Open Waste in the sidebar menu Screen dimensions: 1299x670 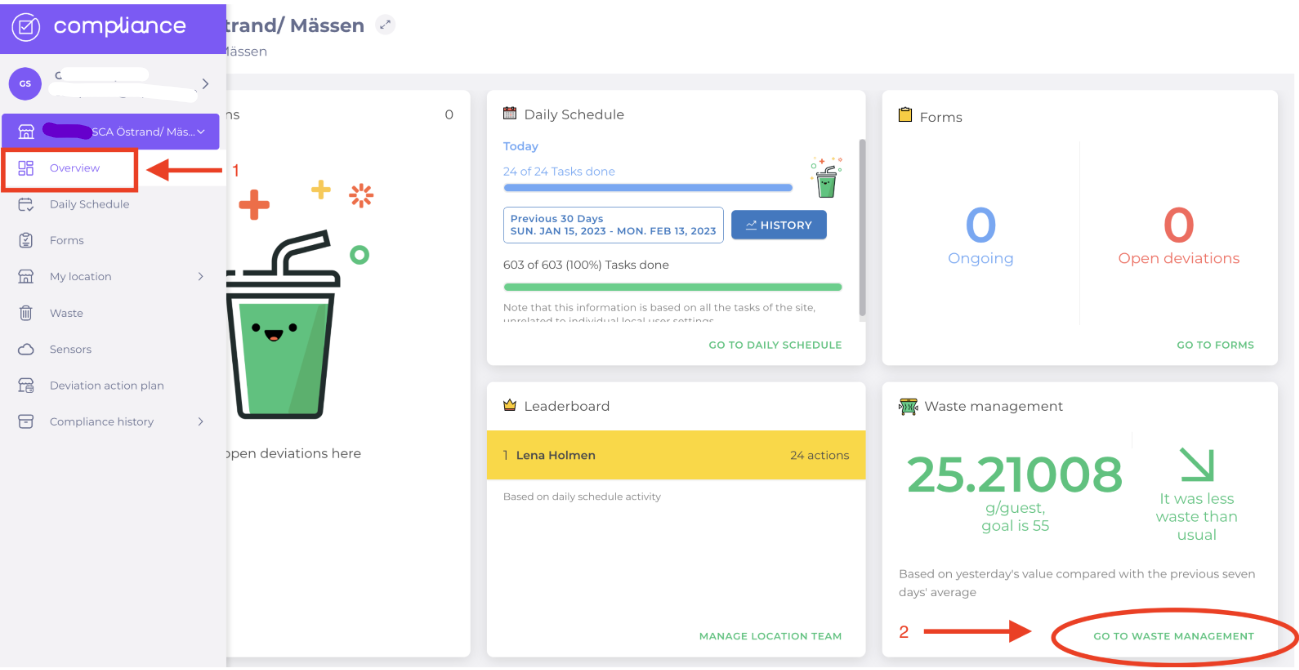(66, 313)
